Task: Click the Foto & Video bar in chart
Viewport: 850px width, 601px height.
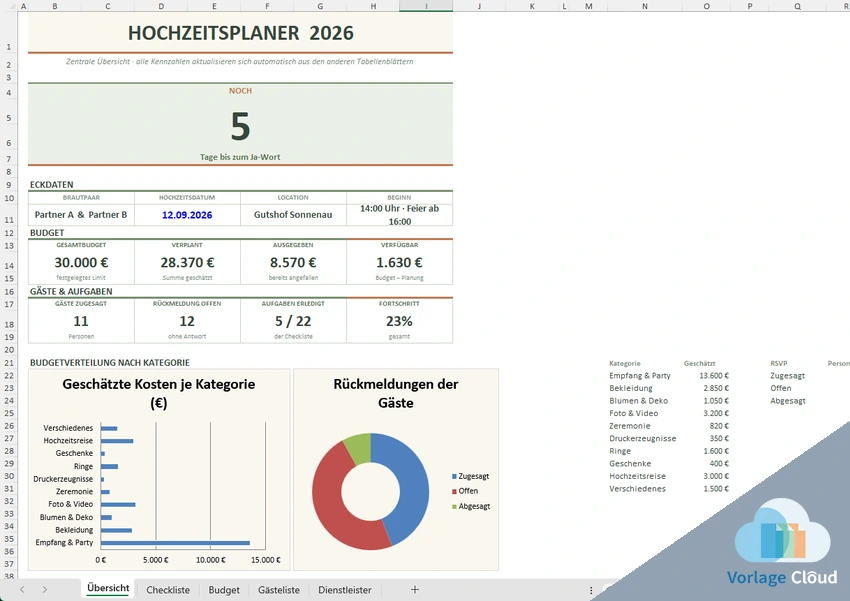Action: point(118,505)
